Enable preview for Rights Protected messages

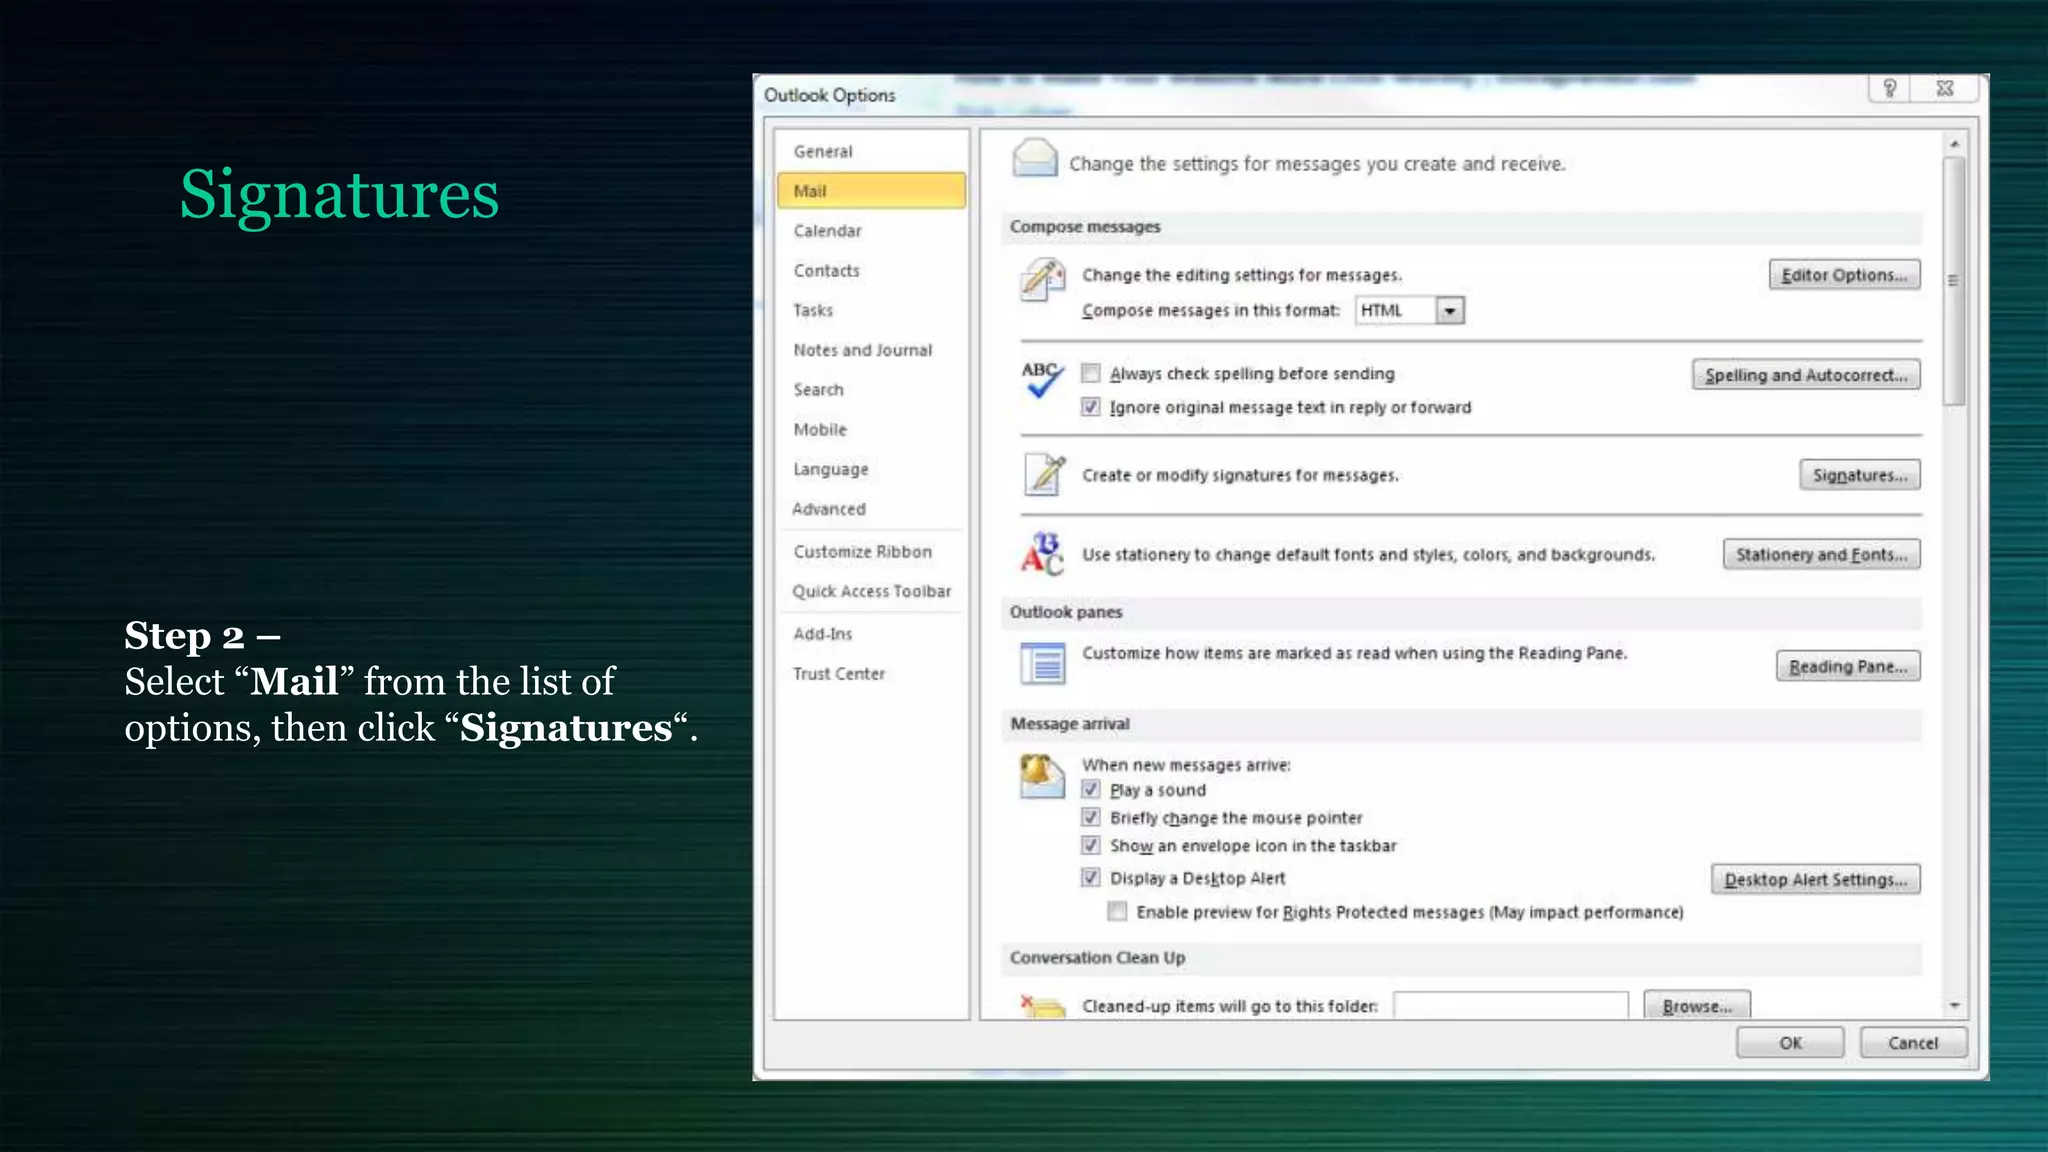(1117, 911)
